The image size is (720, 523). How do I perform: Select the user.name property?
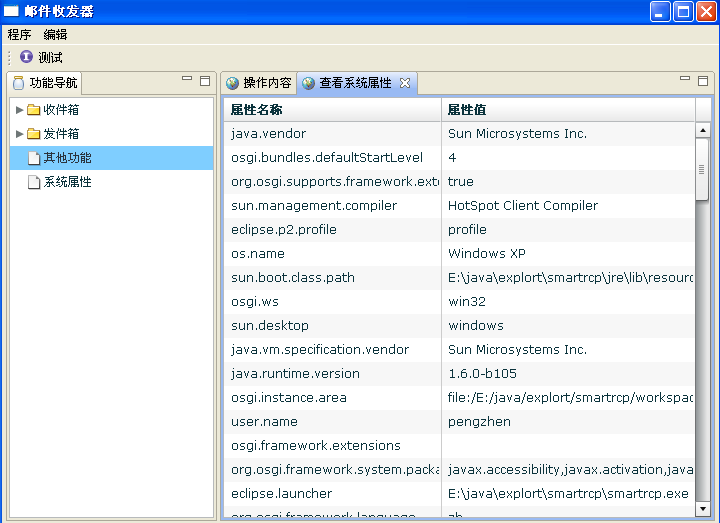(264, 422)
